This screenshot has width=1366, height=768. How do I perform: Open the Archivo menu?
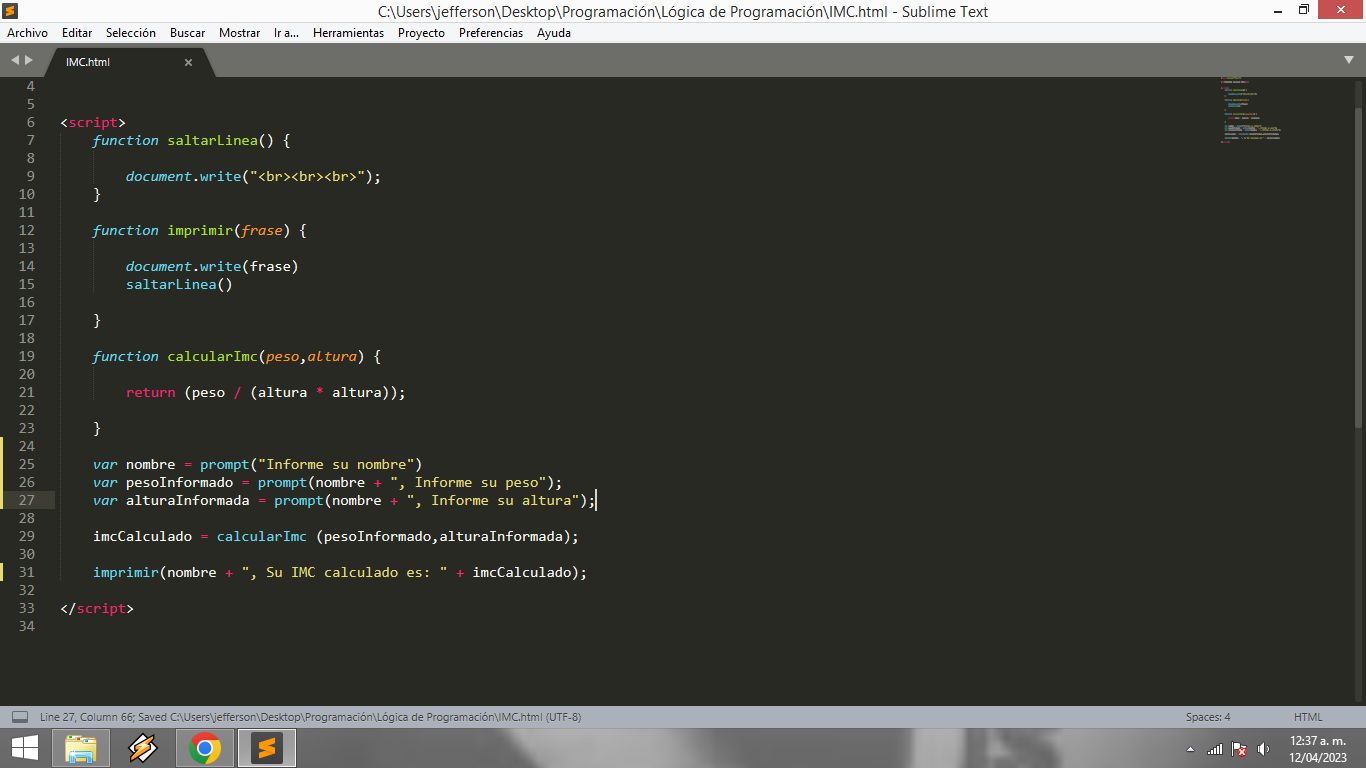click(x=27, y=33)
